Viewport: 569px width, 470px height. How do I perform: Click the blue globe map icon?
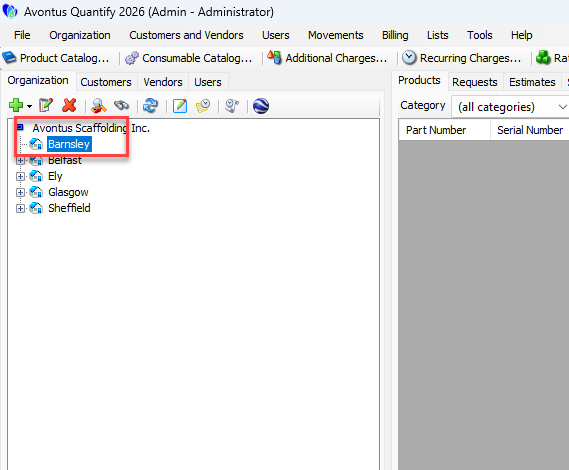pos(261,106)
